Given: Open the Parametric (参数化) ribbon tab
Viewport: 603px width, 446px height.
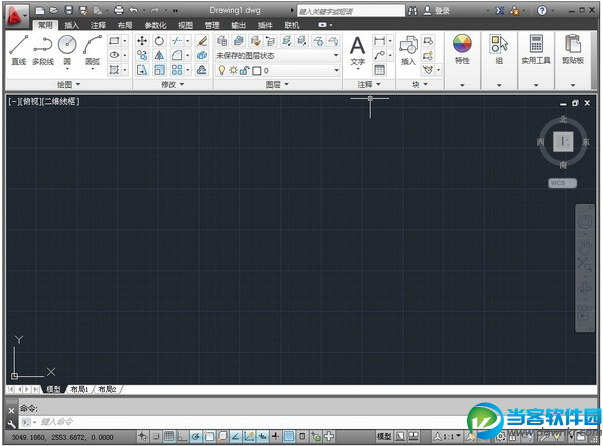Looking at the screenshot, I should 155,25.
